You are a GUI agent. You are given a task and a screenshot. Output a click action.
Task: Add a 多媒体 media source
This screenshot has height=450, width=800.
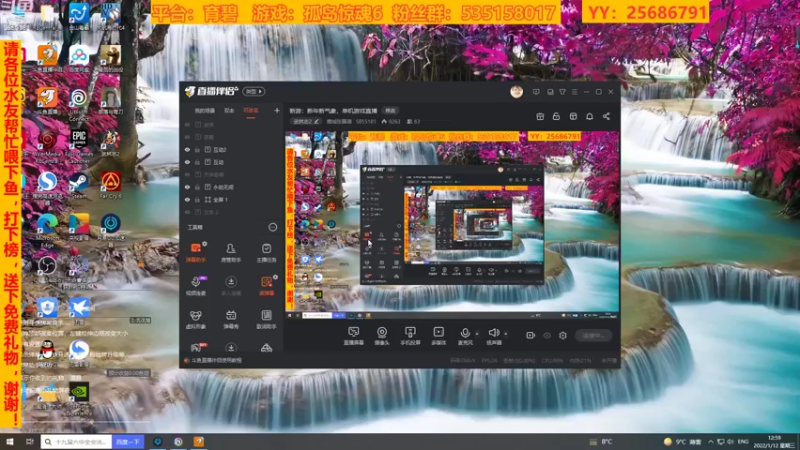[x=438, y=336]
